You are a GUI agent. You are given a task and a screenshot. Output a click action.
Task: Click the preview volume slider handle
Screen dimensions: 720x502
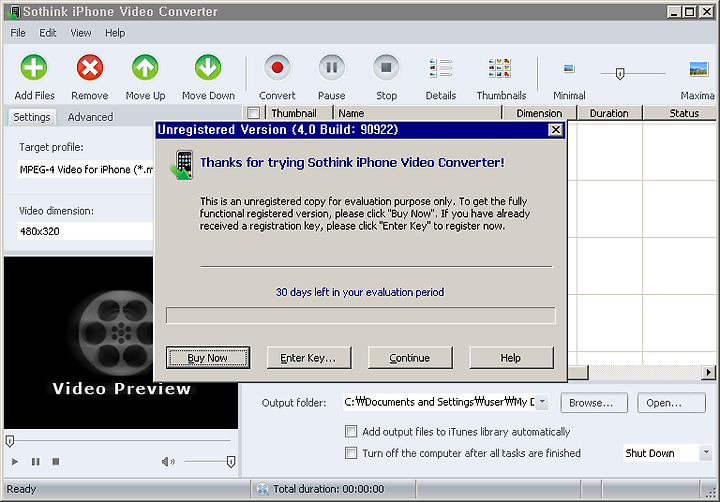coord(231,462)
